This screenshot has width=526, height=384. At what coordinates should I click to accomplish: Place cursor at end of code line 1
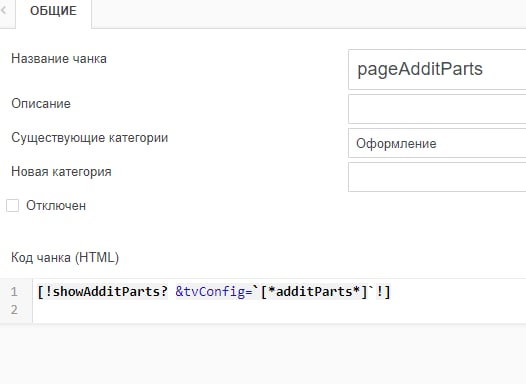(391, 291)
